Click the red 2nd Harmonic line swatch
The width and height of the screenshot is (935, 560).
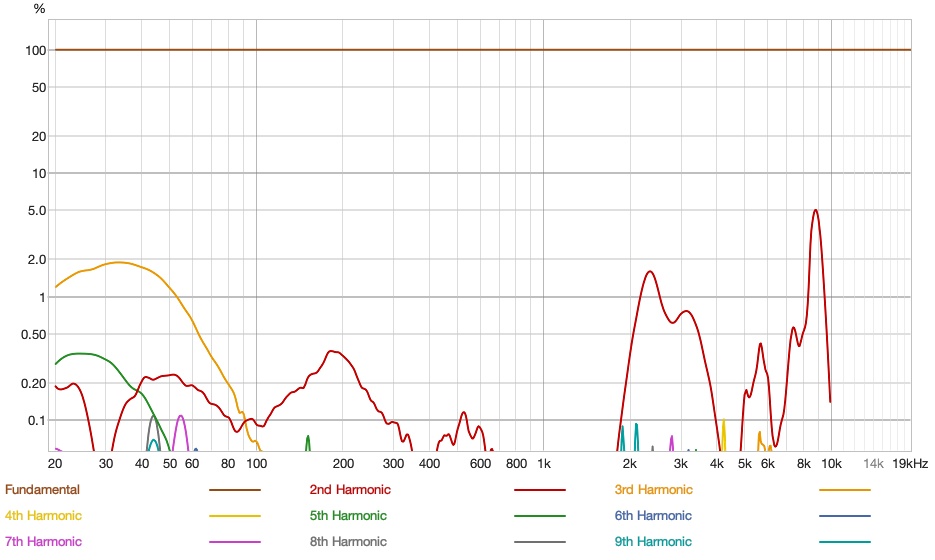click(540, 490)
